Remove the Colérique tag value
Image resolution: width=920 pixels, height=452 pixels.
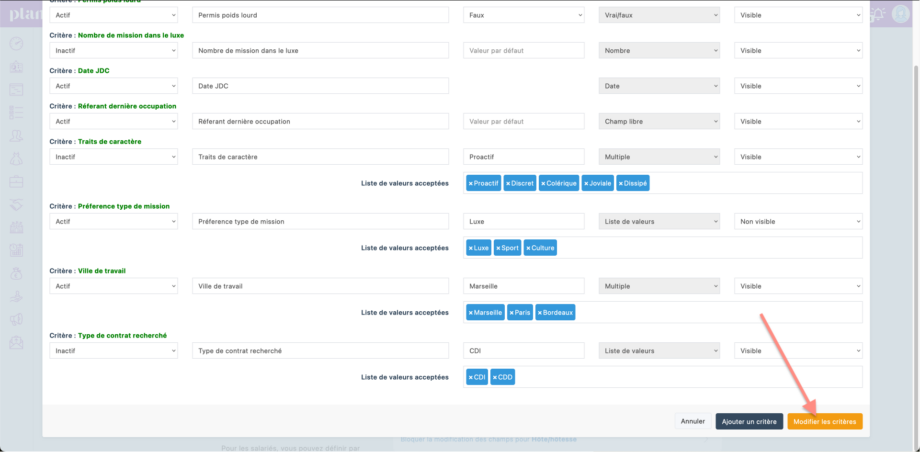coord(544,184)
